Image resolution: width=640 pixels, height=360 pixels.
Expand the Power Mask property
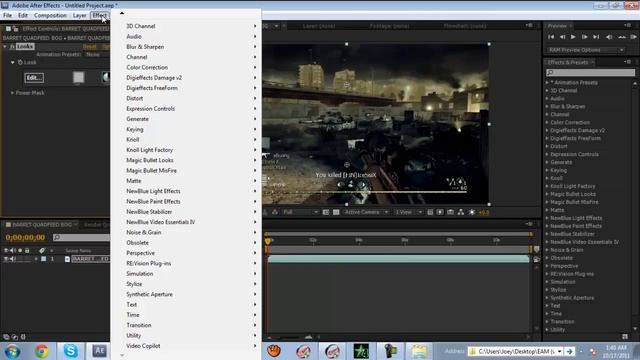pos(12,93)
